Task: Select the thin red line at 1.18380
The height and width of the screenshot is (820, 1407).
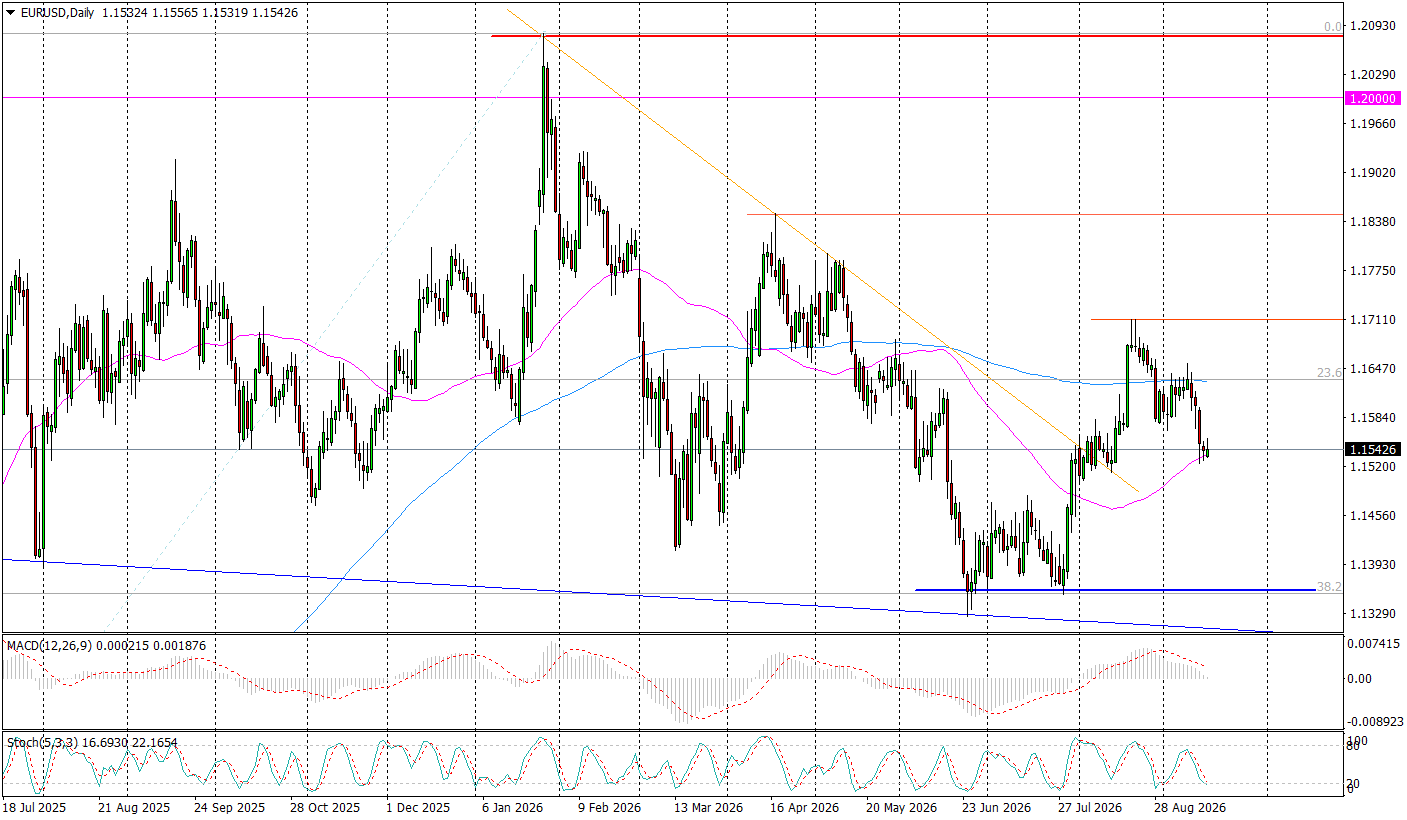Action: [1044, 214]
